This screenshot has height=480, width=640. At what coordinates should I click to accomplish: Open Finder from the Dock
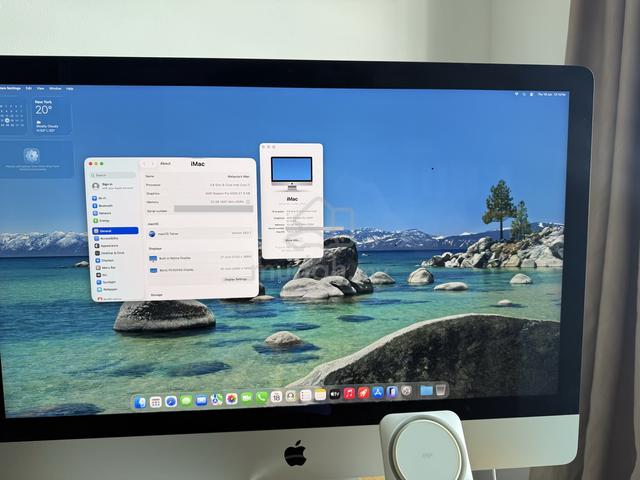140,402
